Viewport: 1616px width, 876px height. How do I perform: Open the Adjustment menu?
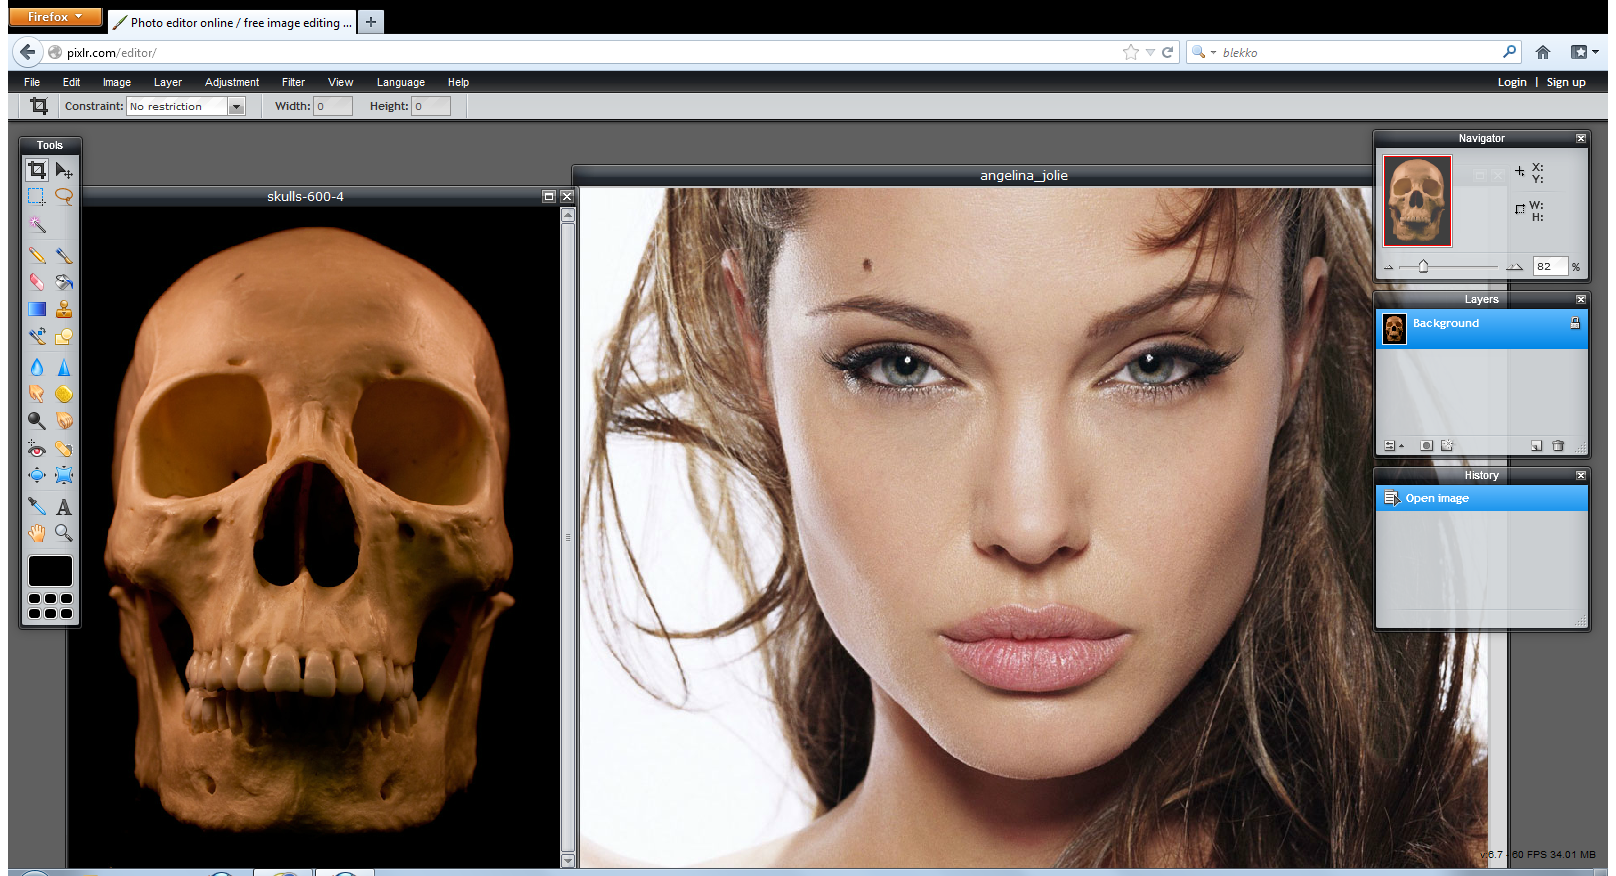(x=232, y=82)
